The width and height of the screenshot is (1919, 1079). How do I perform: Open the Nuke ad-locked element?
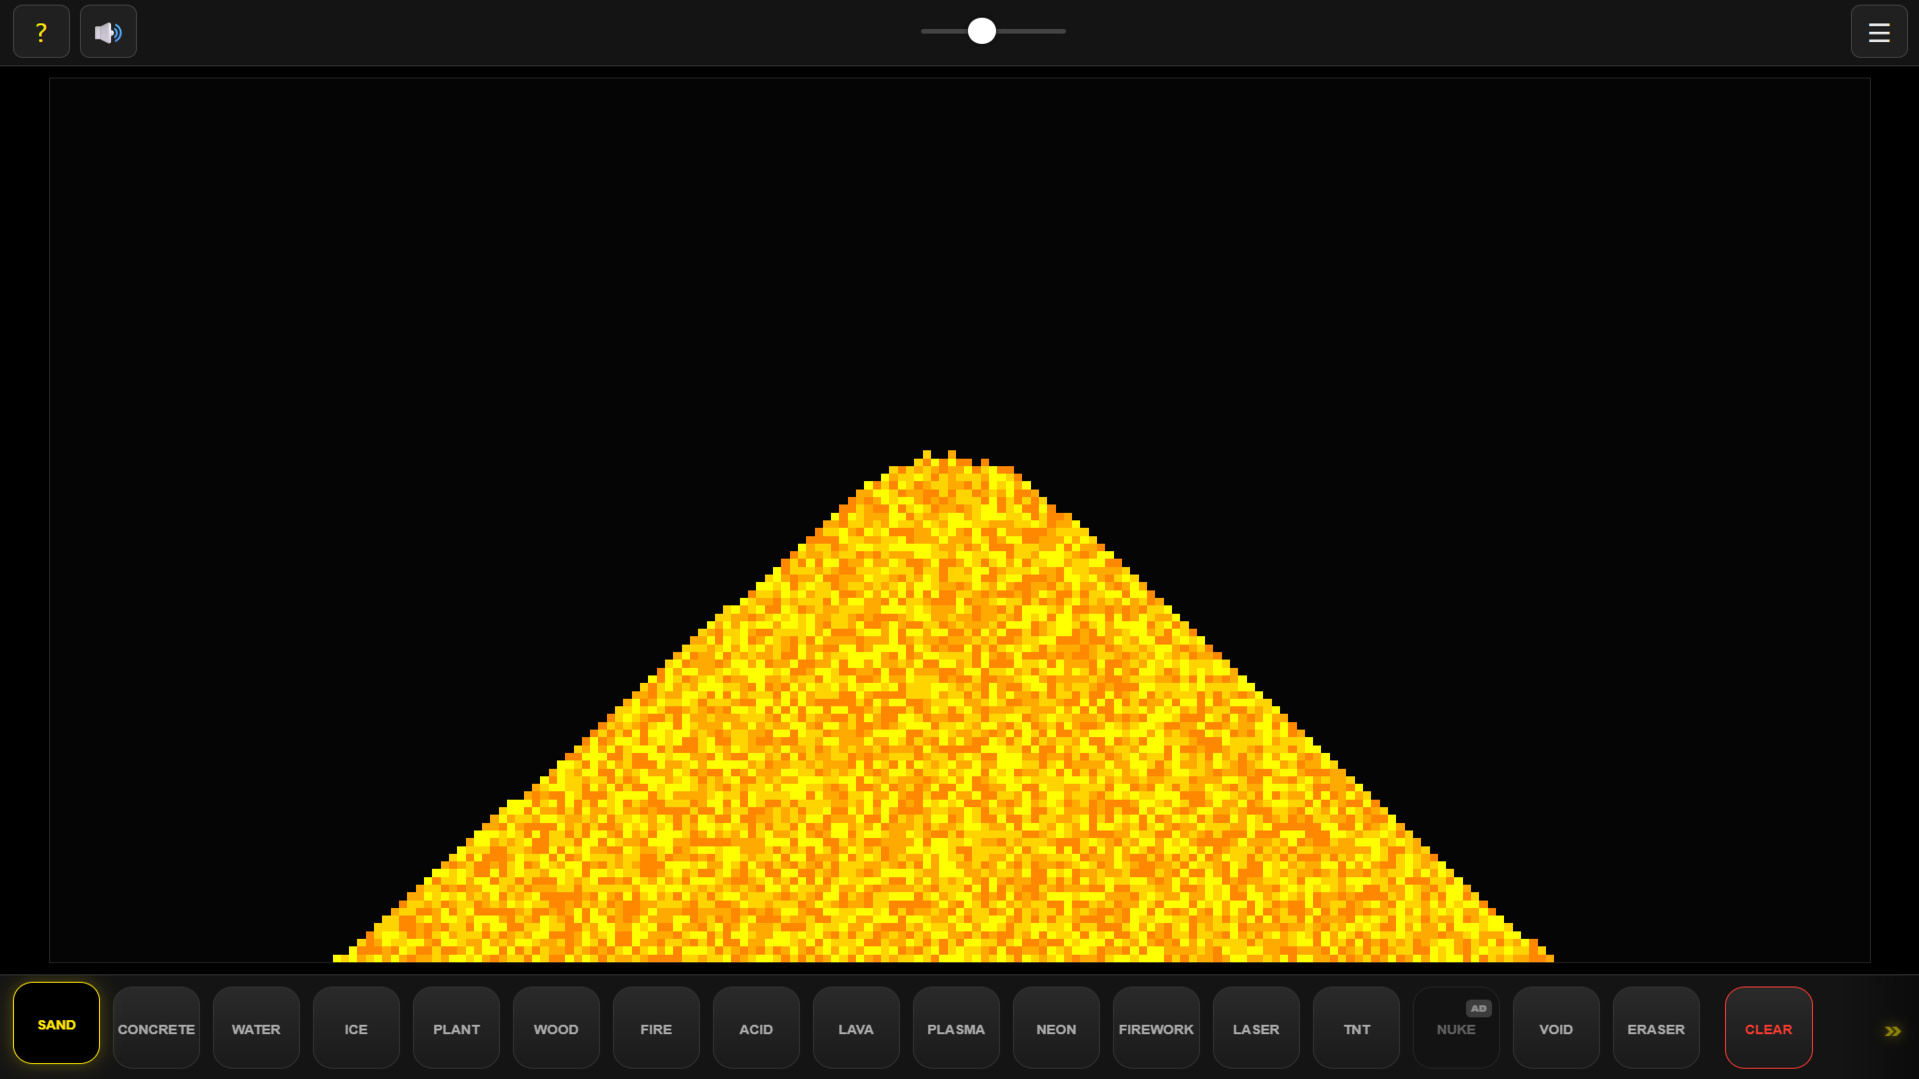(1456, 1028)
